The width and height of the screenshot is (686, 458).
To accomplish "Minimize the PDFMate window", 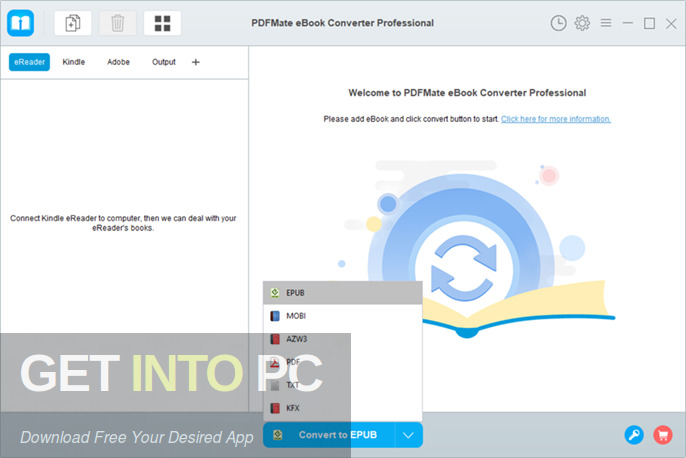I will [628, 23].
